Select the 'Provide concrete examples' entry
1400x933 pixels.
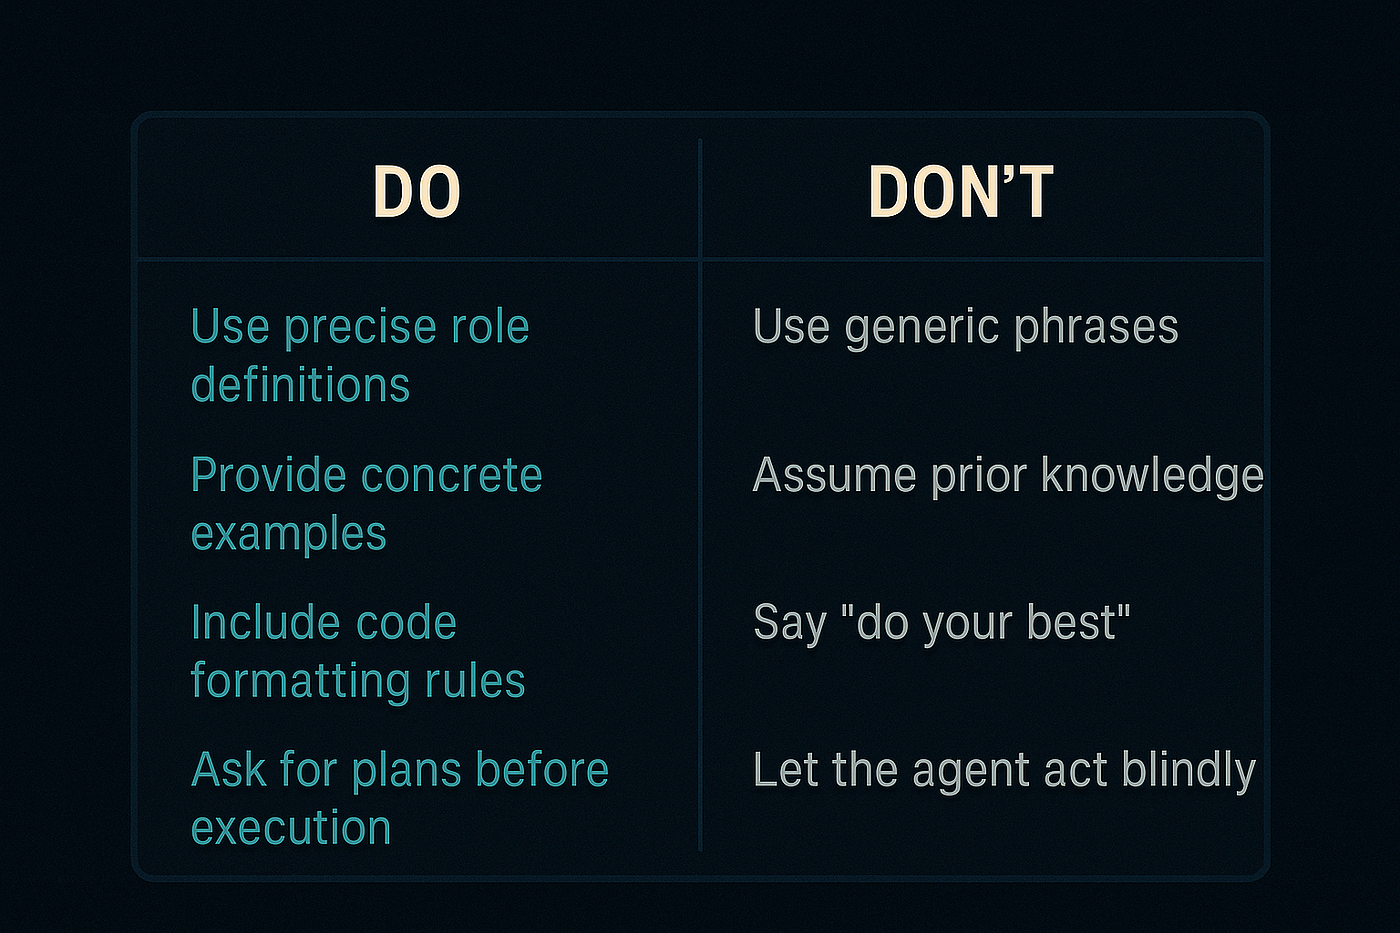pos(366,504)
